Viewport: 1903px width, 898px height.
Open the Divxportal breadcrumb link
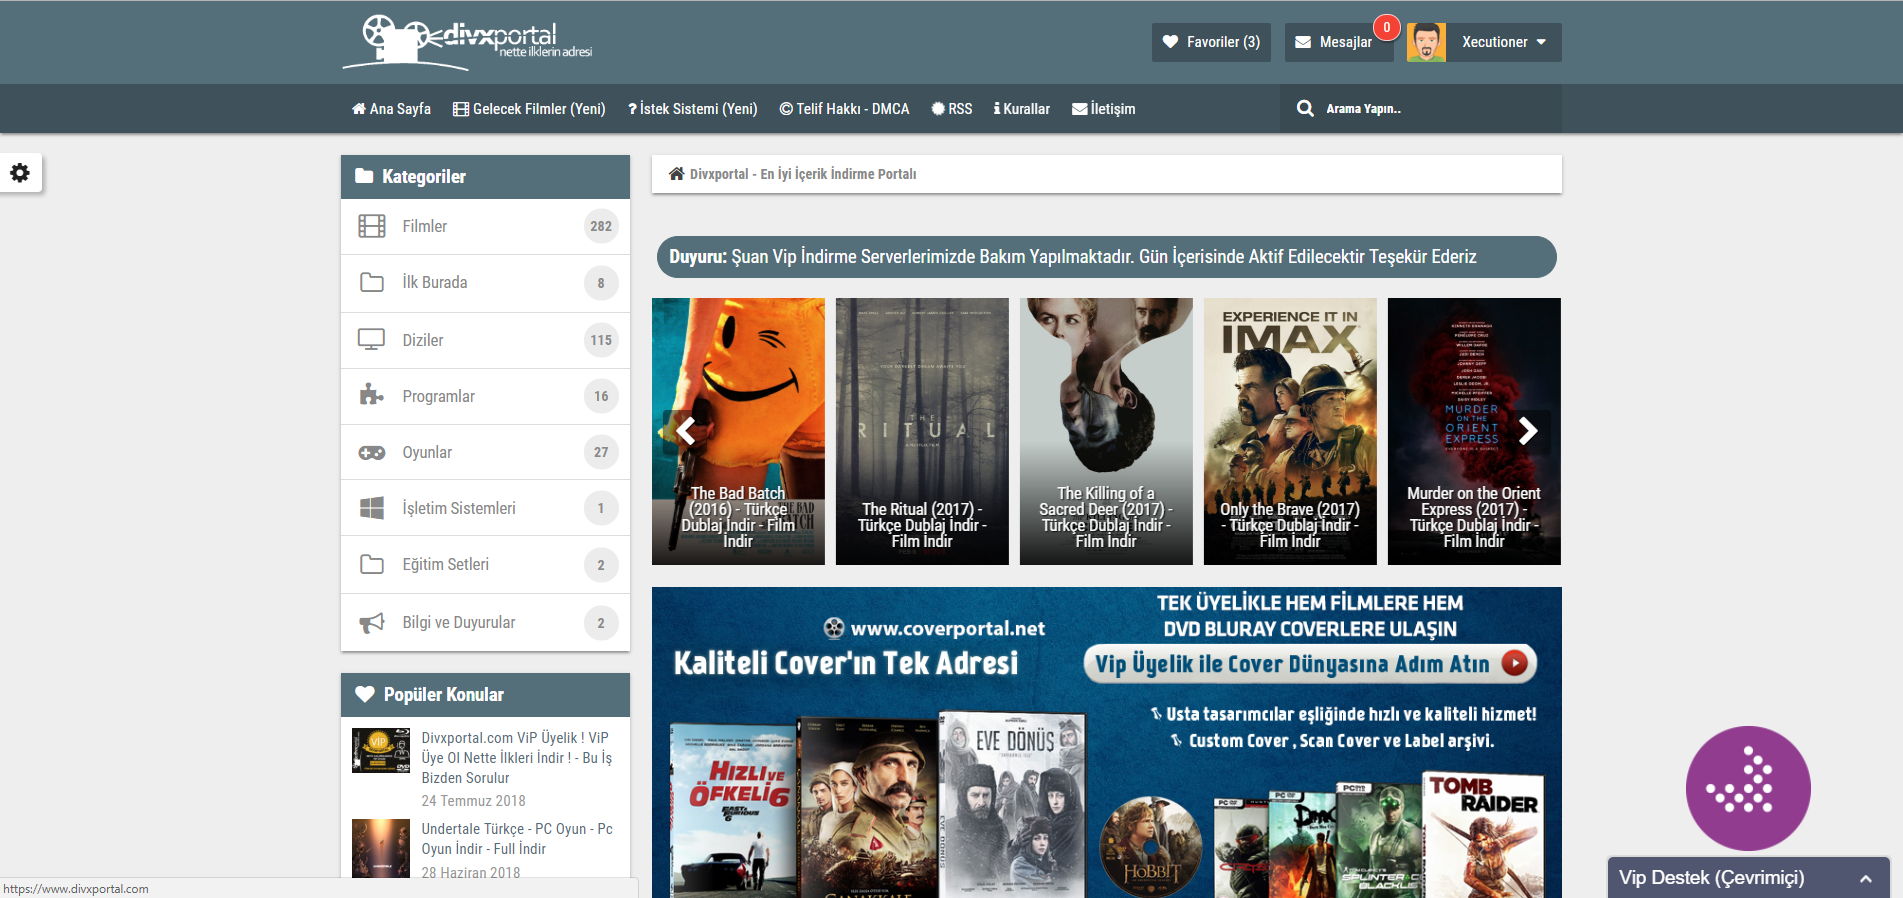point(802,174)
